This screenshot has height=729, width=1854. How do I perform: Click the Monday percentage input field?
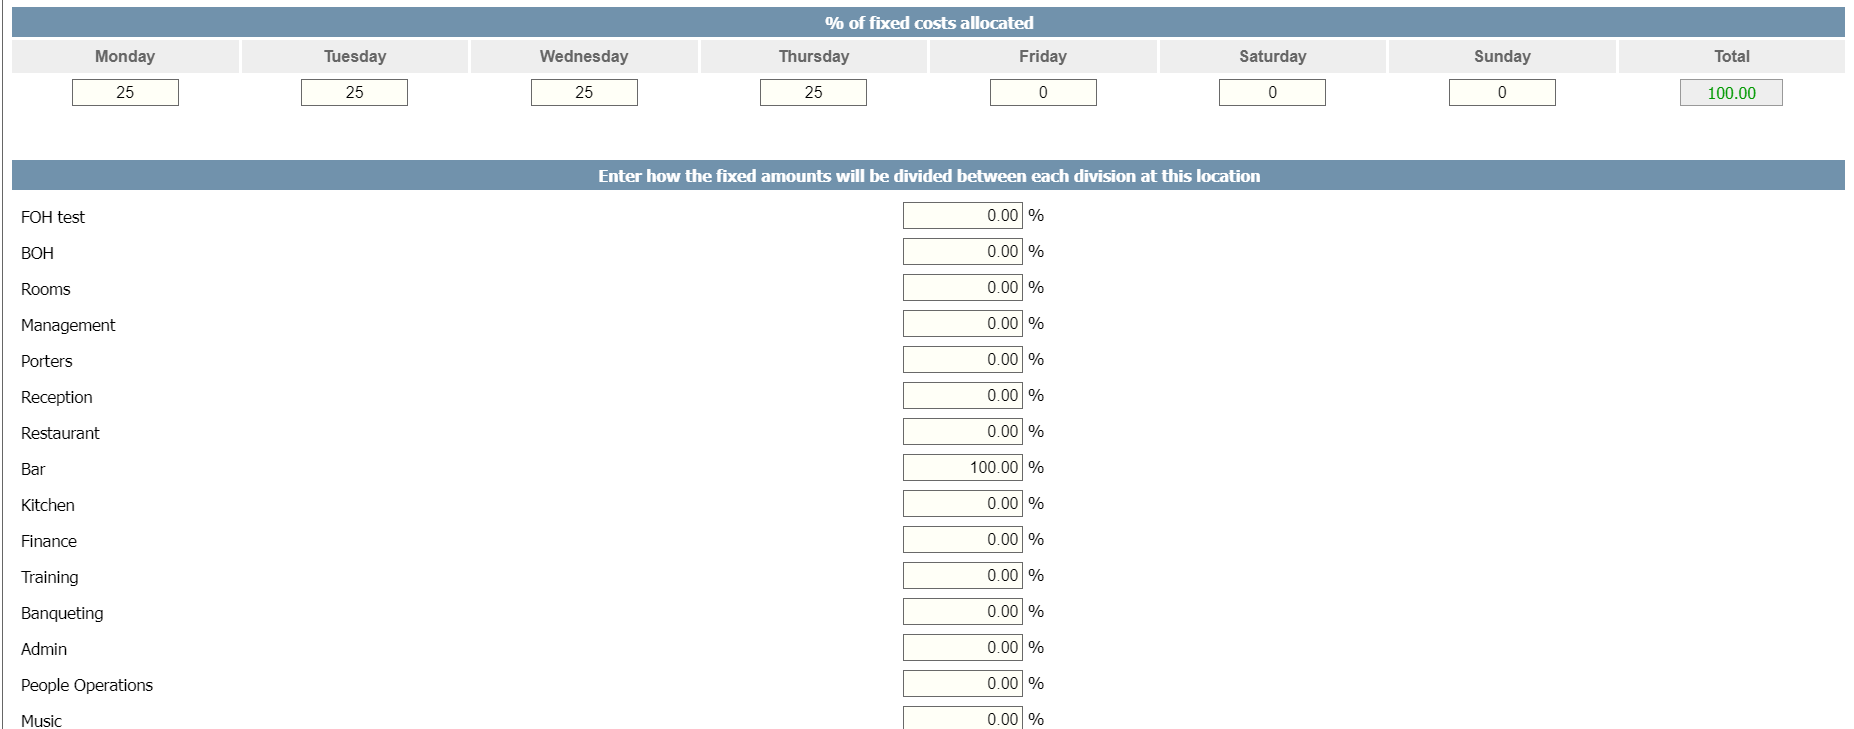125,93
